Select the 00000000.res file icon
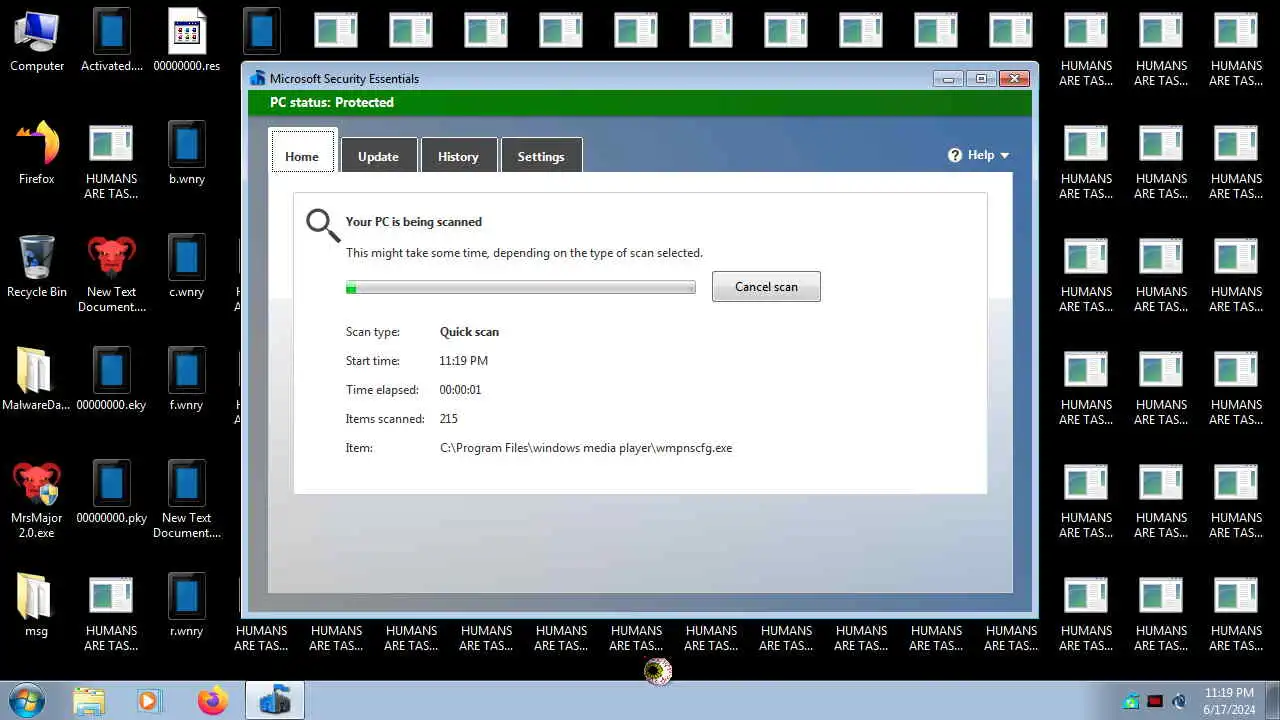1280x720 pixels. pyautogui.click(x=187, y=41)
